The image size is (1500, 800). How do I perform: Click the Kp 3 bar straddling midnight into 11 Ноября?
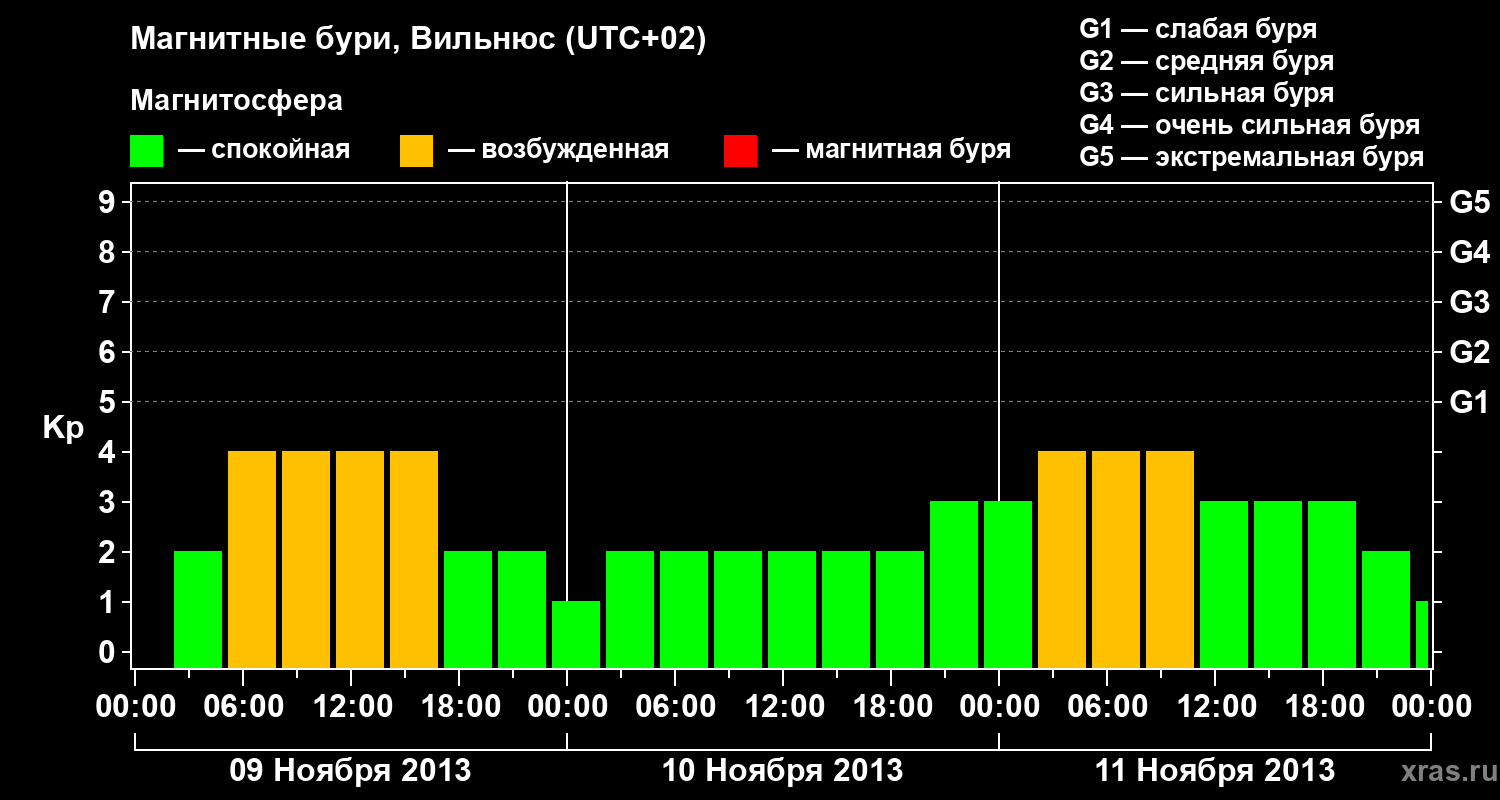click(x=1008, y=584)
